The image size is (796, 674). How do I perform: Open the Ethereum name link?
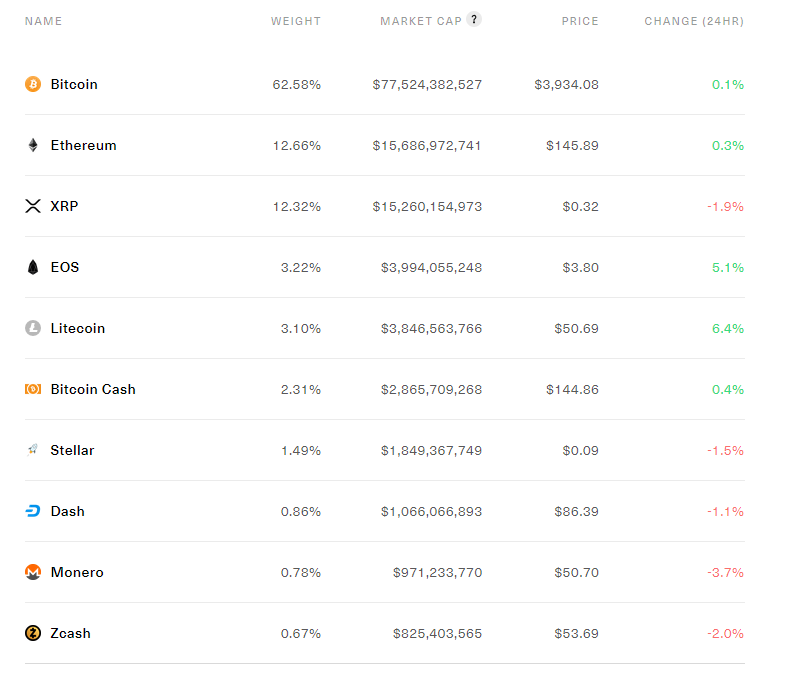83,146
